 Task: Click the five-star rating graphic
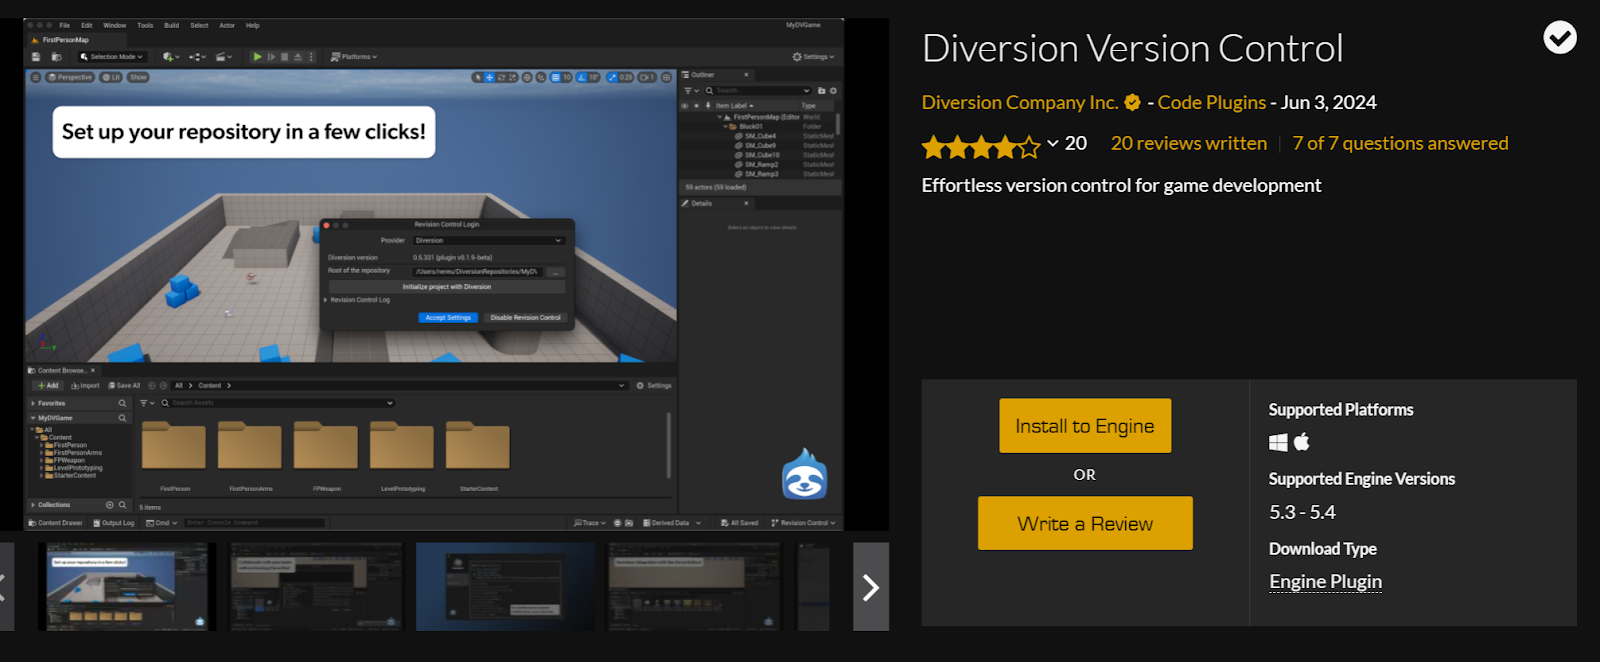[981, 147]
